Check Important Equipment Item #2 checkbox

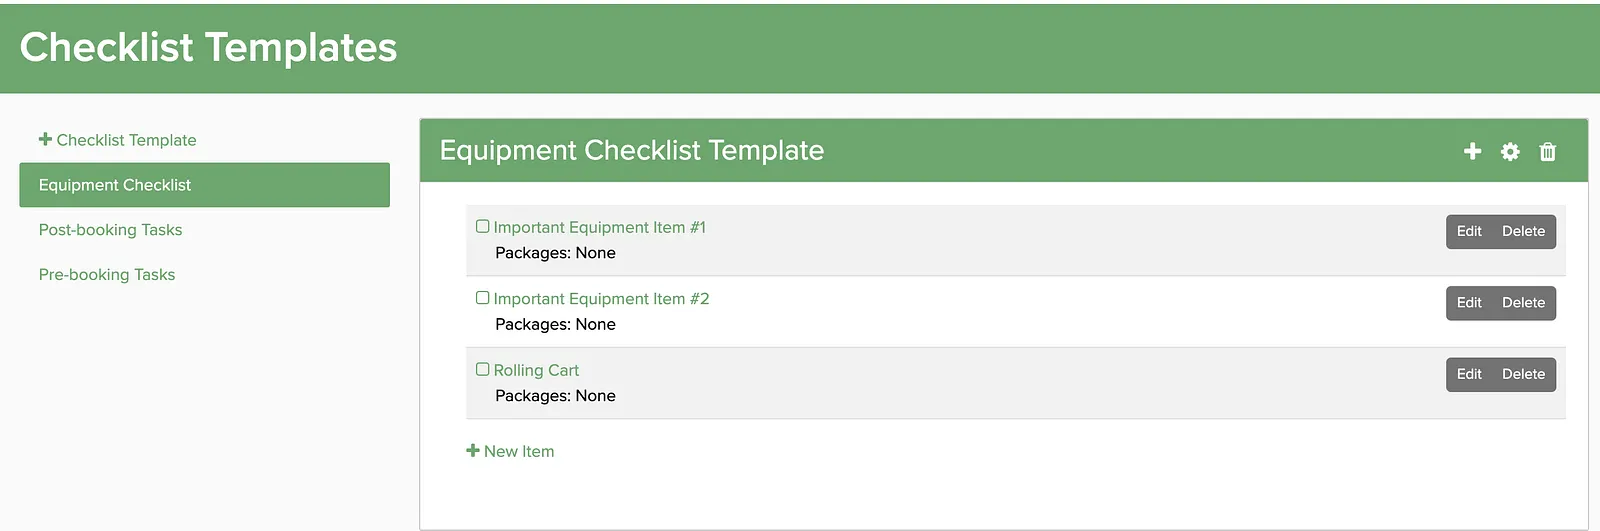[x=482, y=297]
